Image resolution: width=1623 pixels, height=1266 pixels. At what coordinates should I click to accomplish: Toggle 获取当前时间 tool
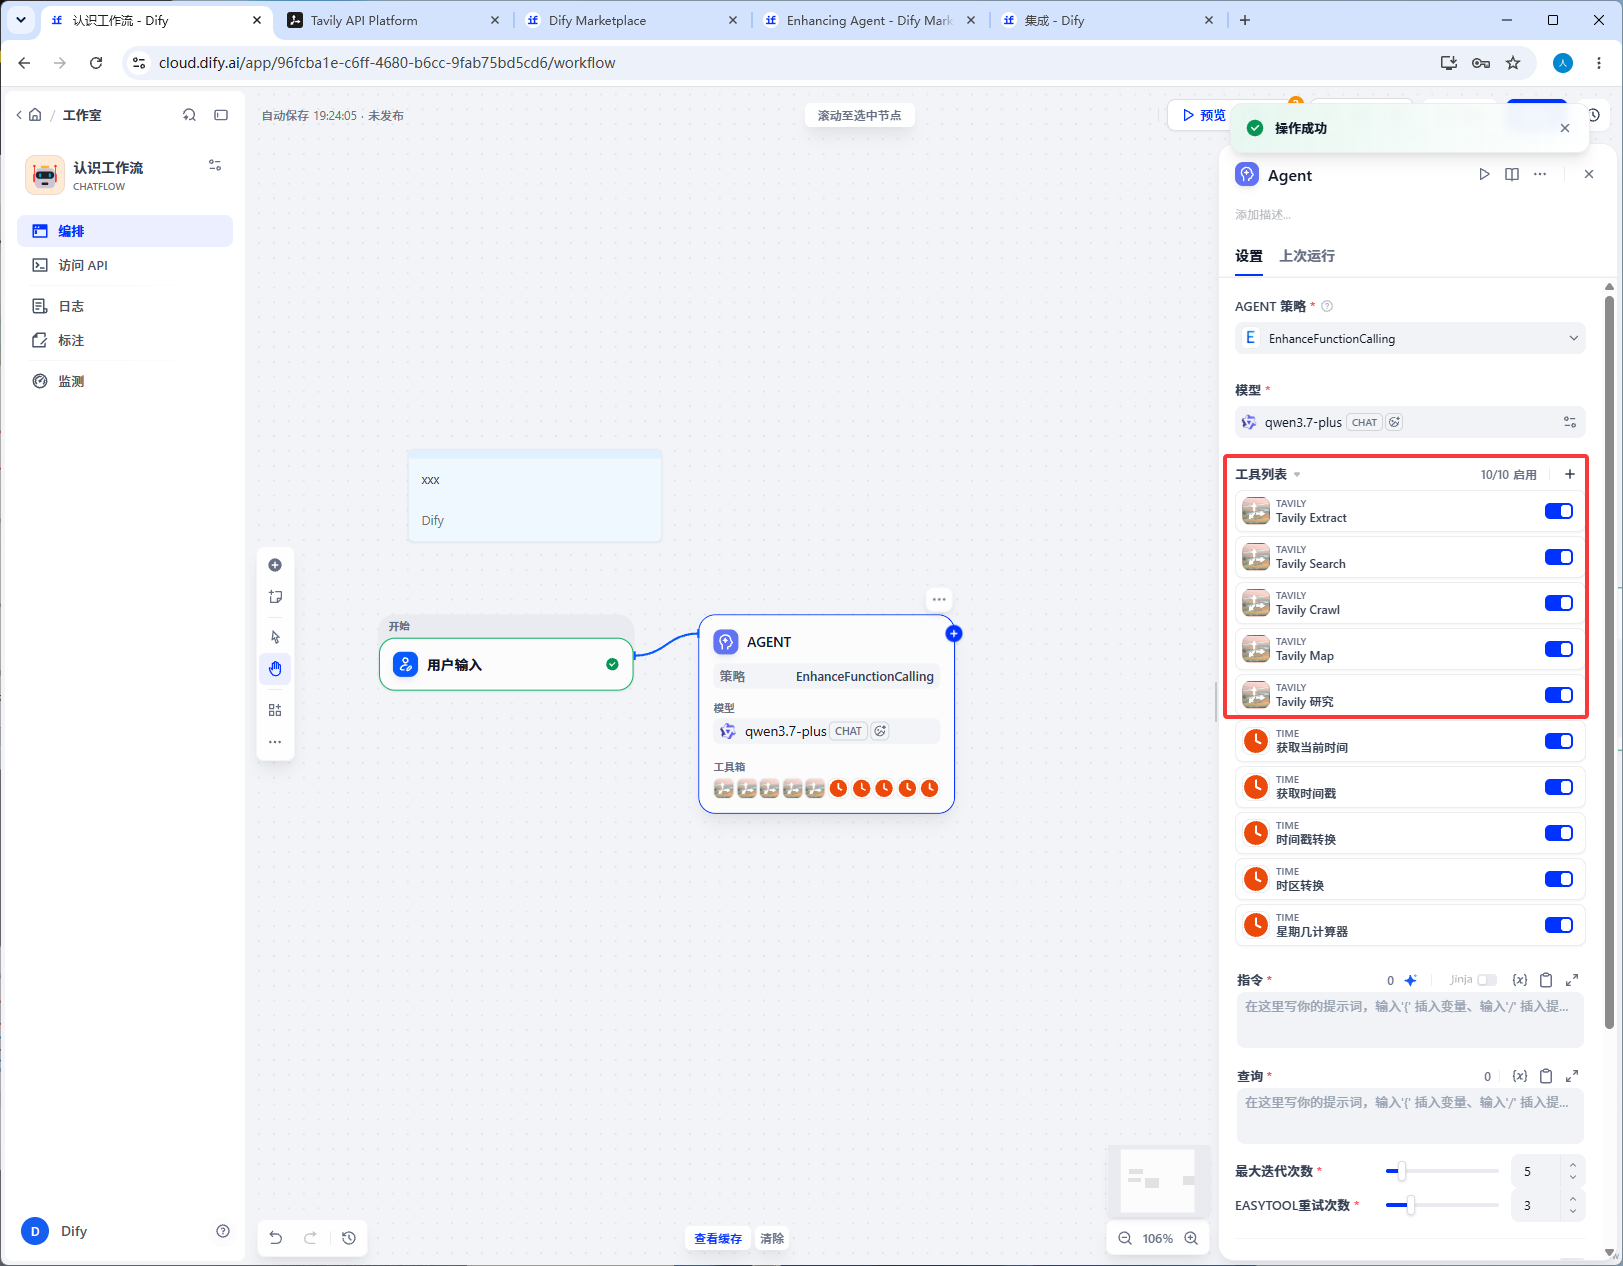point(1559,741)
